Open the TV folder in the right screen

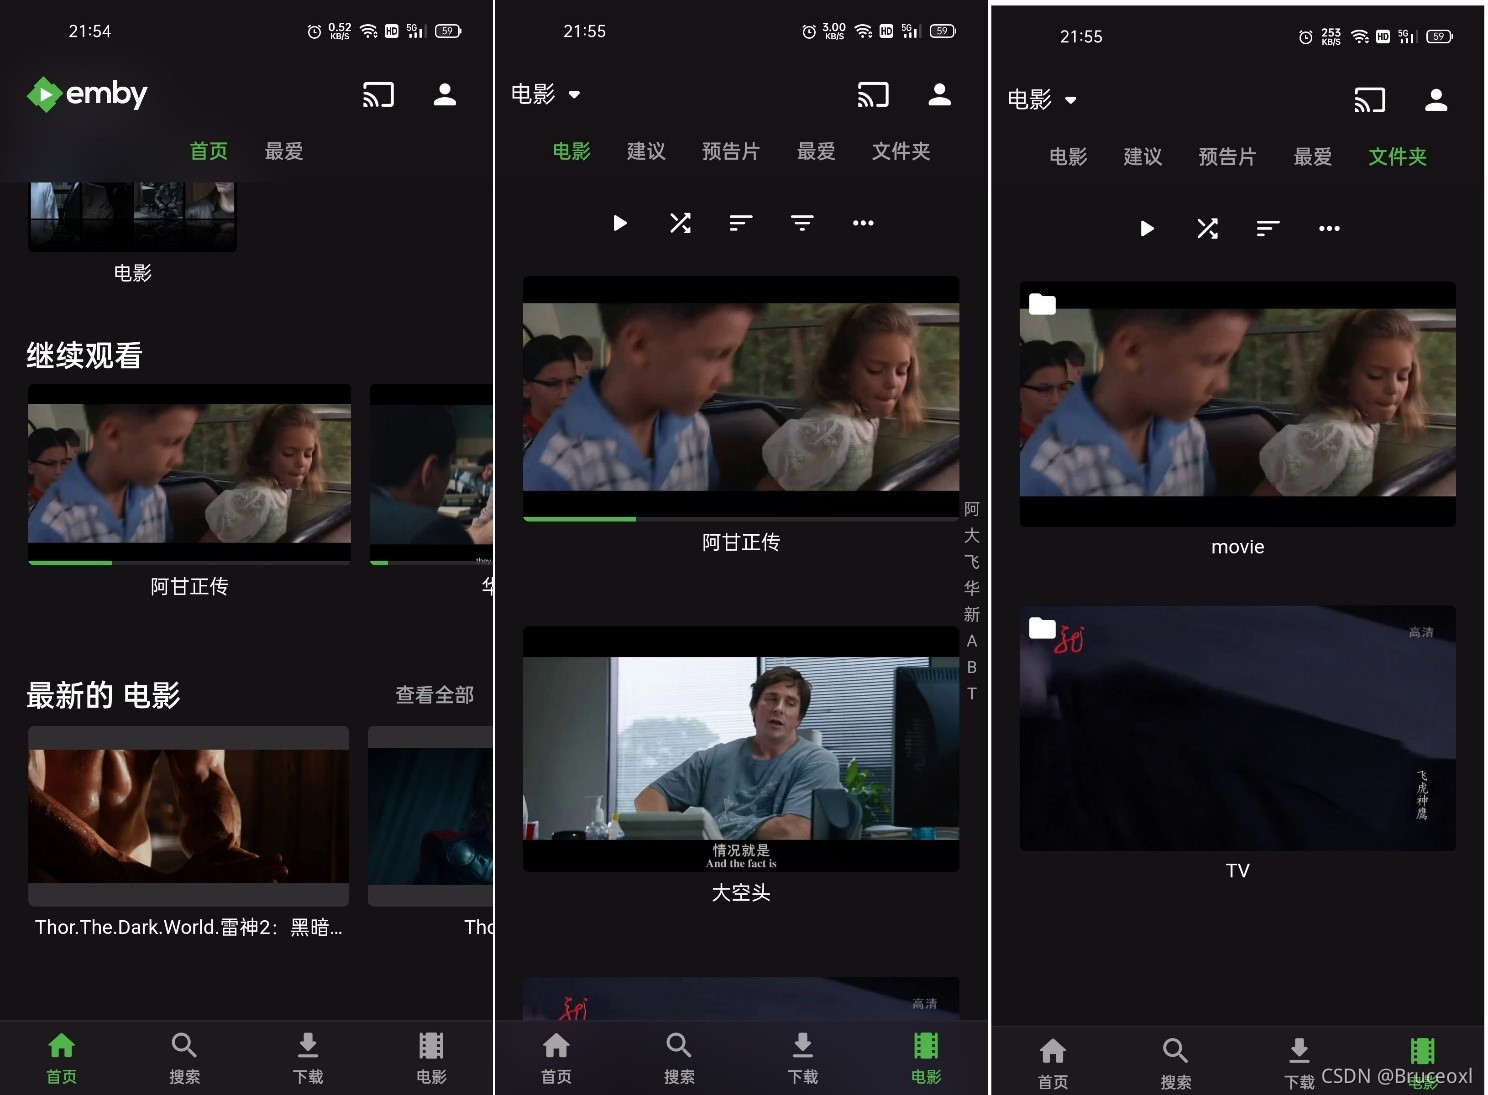[x=1238, y=728]
